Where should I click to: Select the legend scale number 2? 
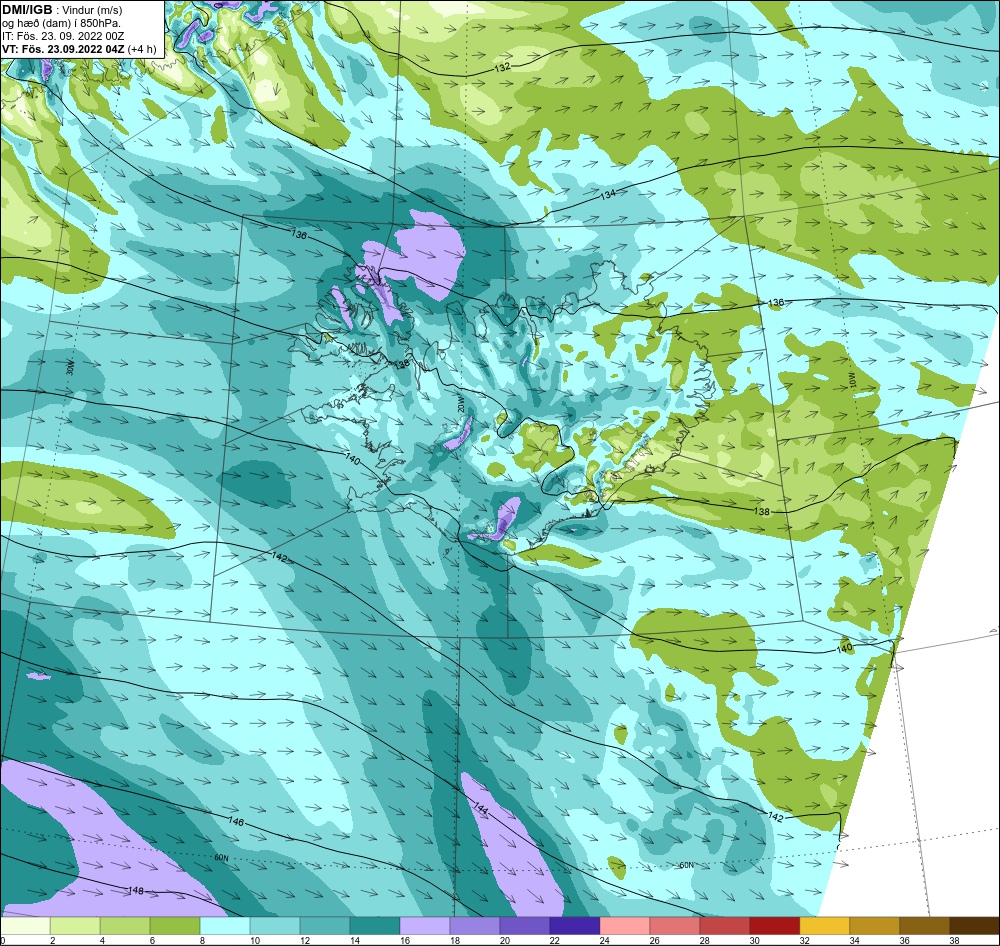53,940
